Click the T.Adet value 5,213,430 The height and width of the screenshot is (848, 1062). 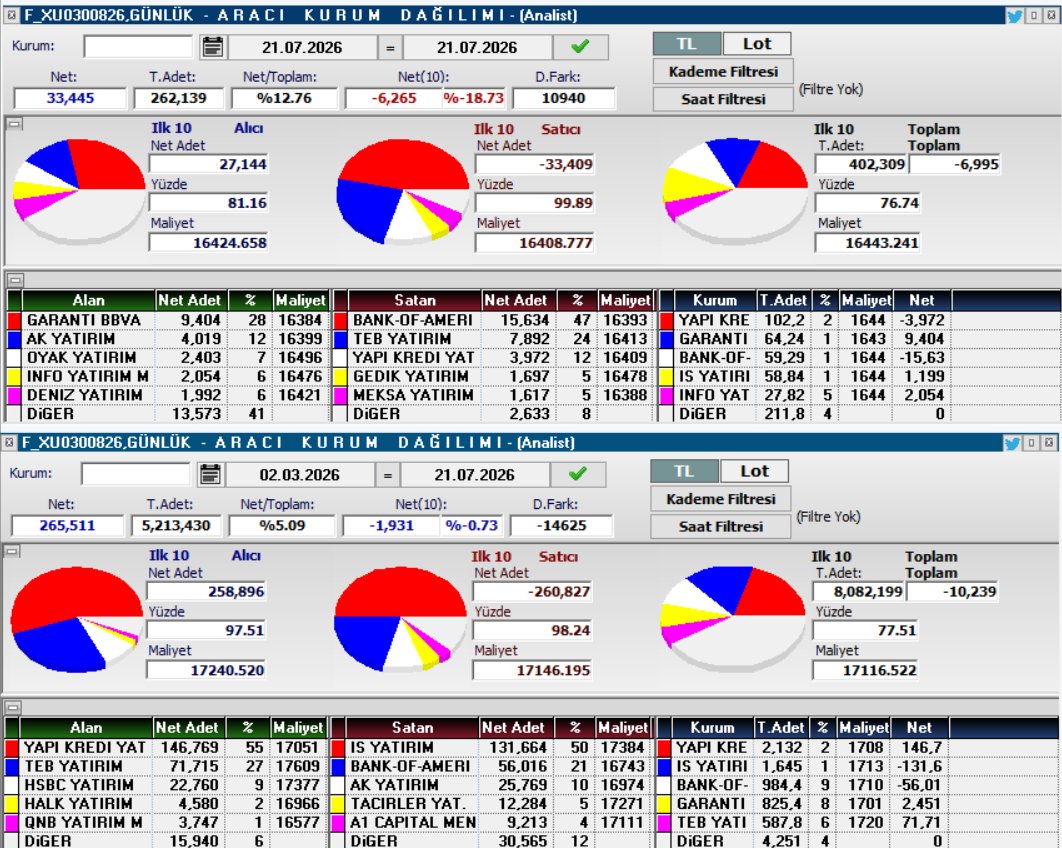tap(175, 526)
